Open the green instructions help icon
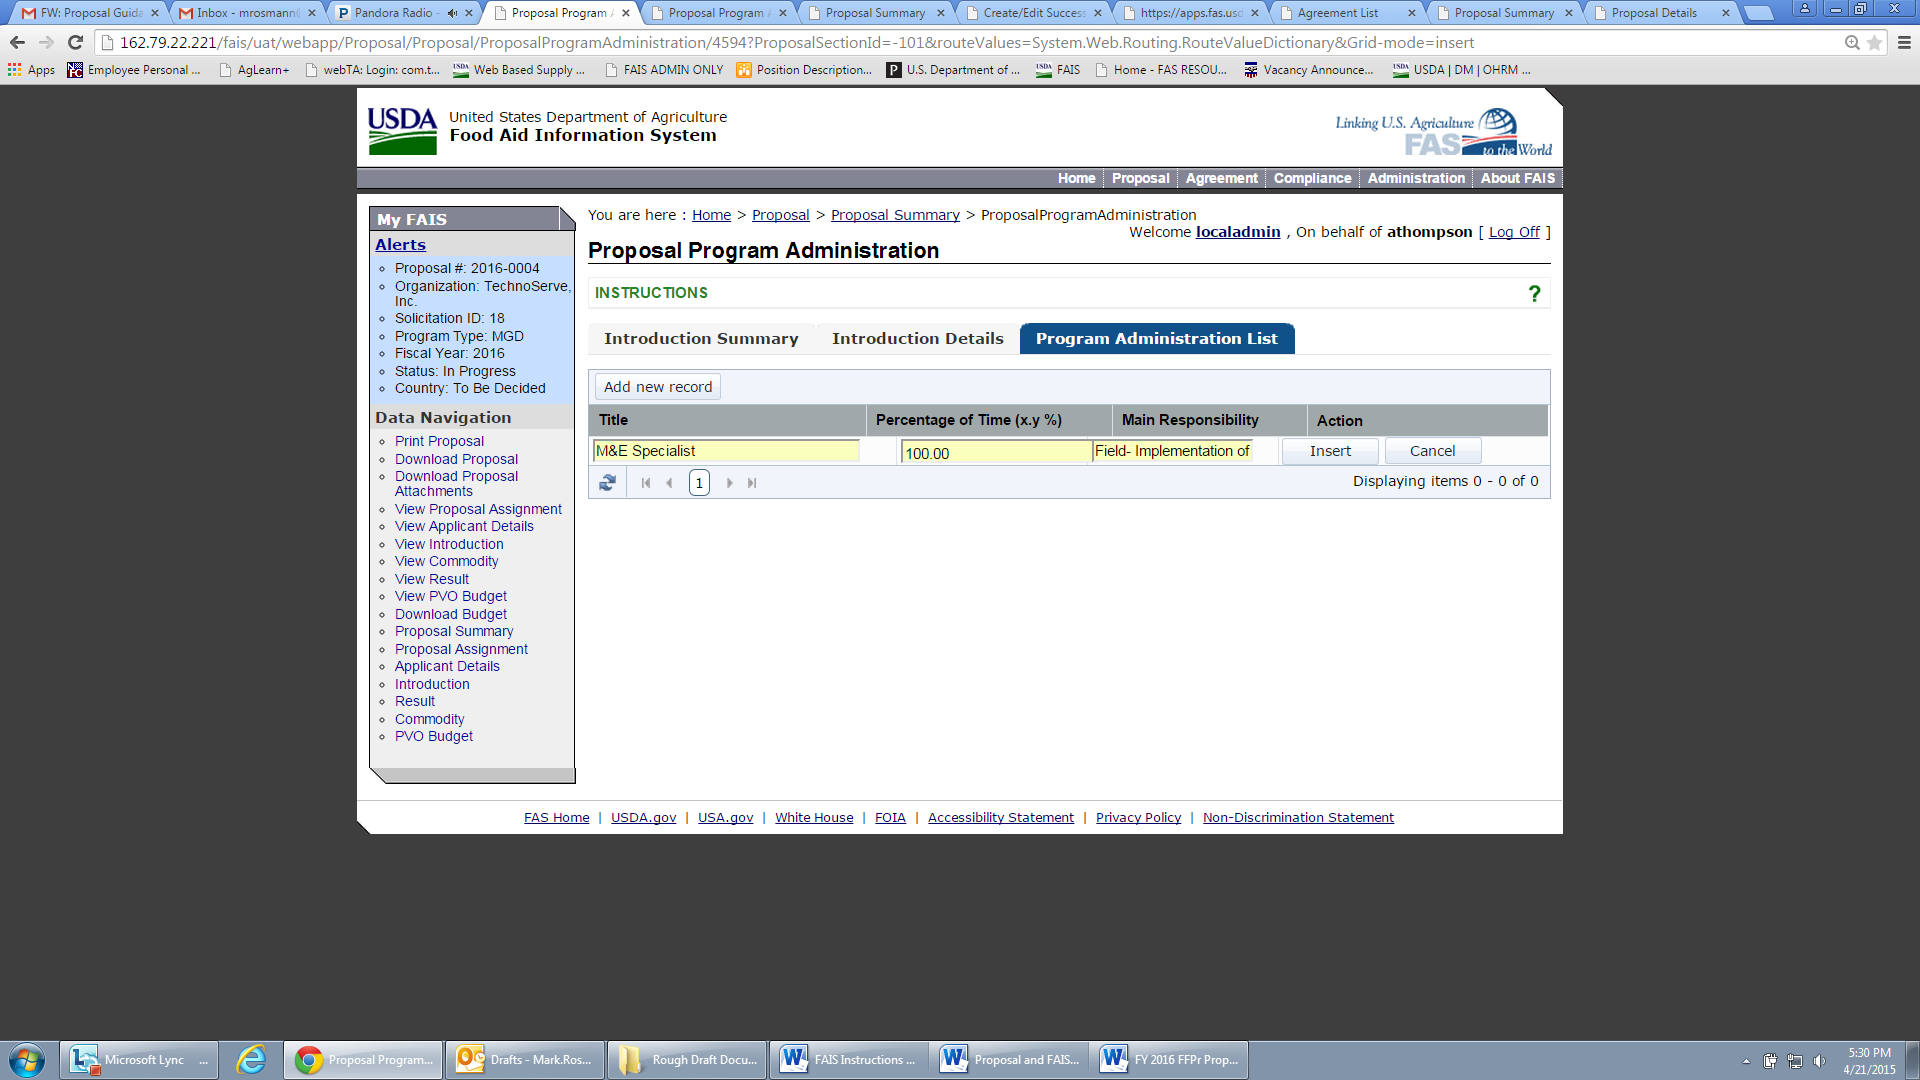 pyautogui.click(x=1534, y=293)
